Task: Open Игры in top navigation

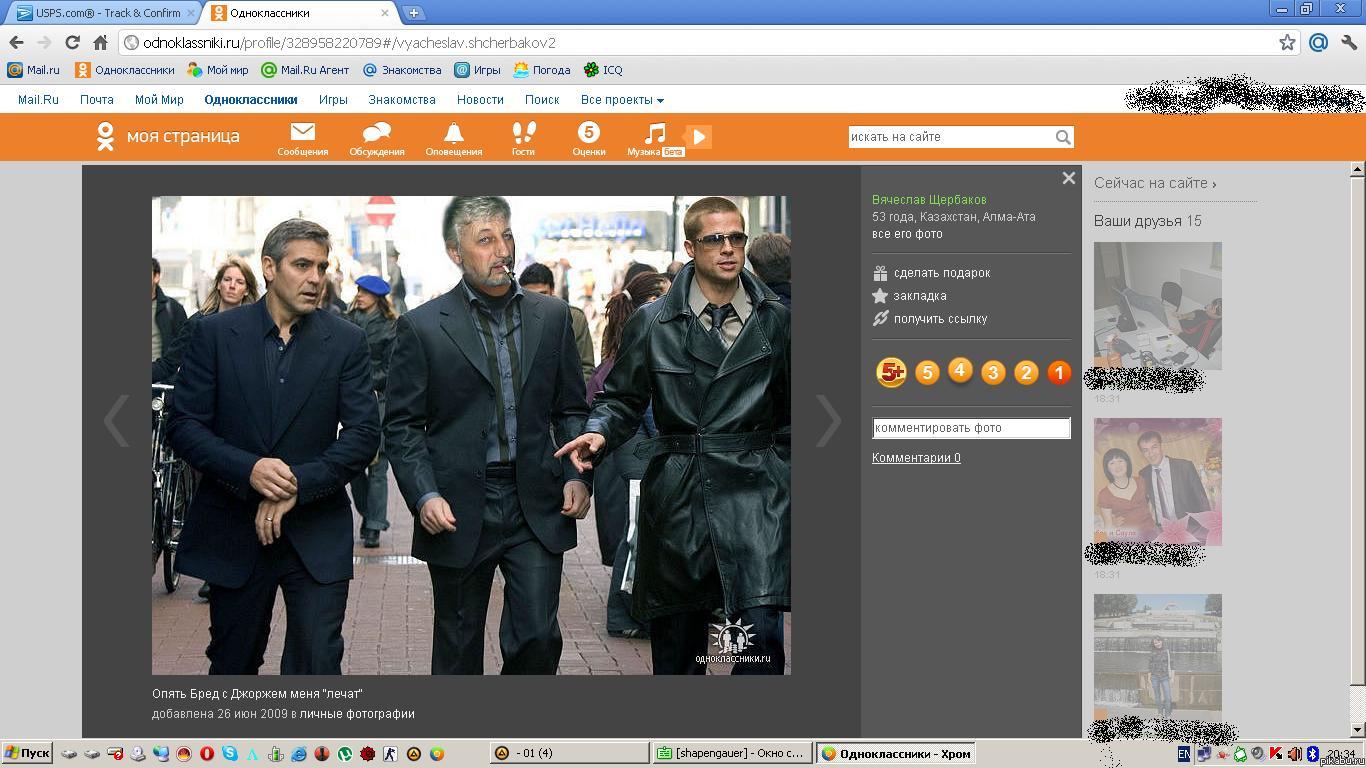Action: [333, 100]
